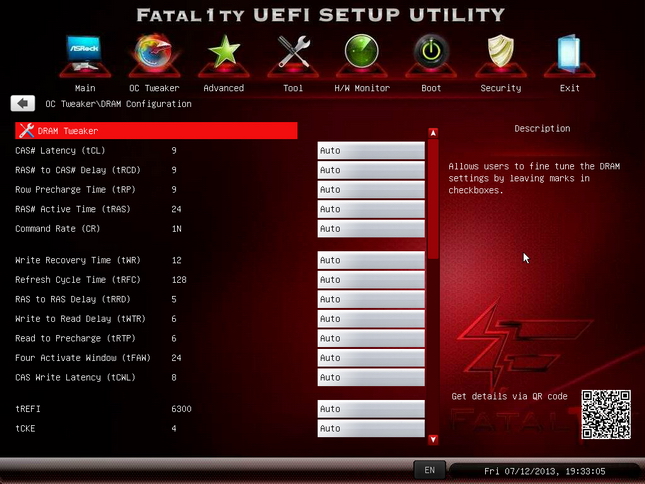Select the Read to Precharge (tRTP) label

[75, 338]
